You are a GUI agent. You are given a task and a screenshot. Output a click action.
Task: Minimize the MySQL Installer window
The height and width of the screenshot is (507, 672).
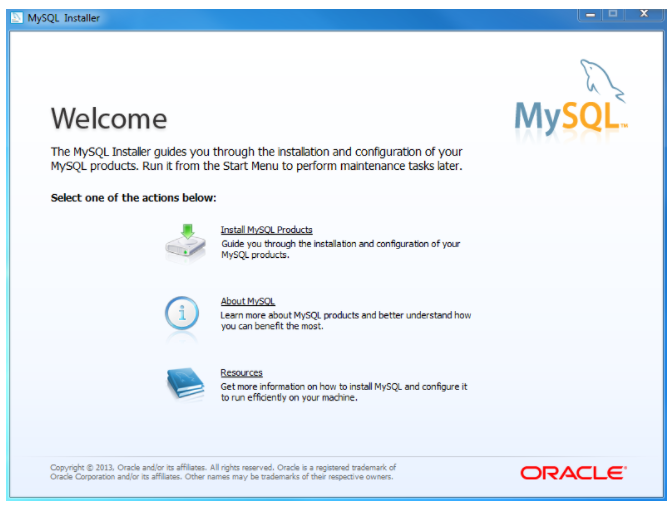(x=591, y=14)
